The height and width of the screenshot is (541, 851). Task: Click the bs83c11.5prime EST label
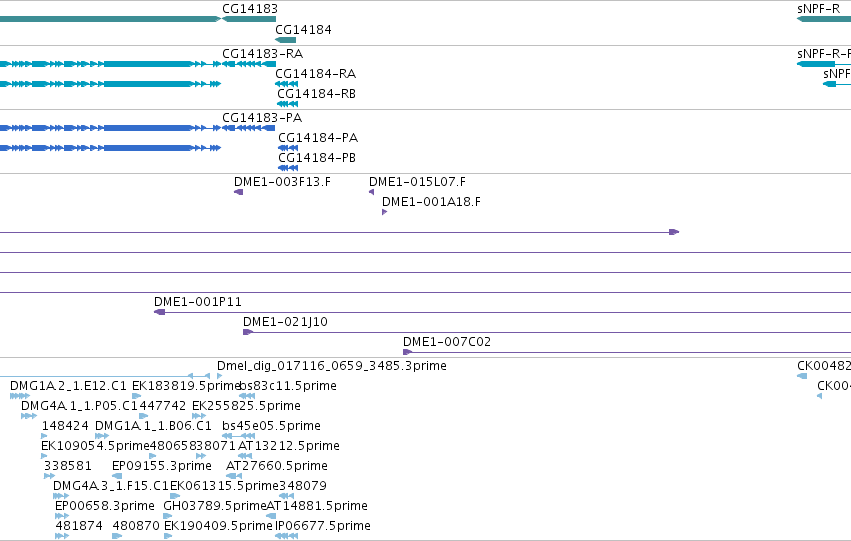coord(288,386)
